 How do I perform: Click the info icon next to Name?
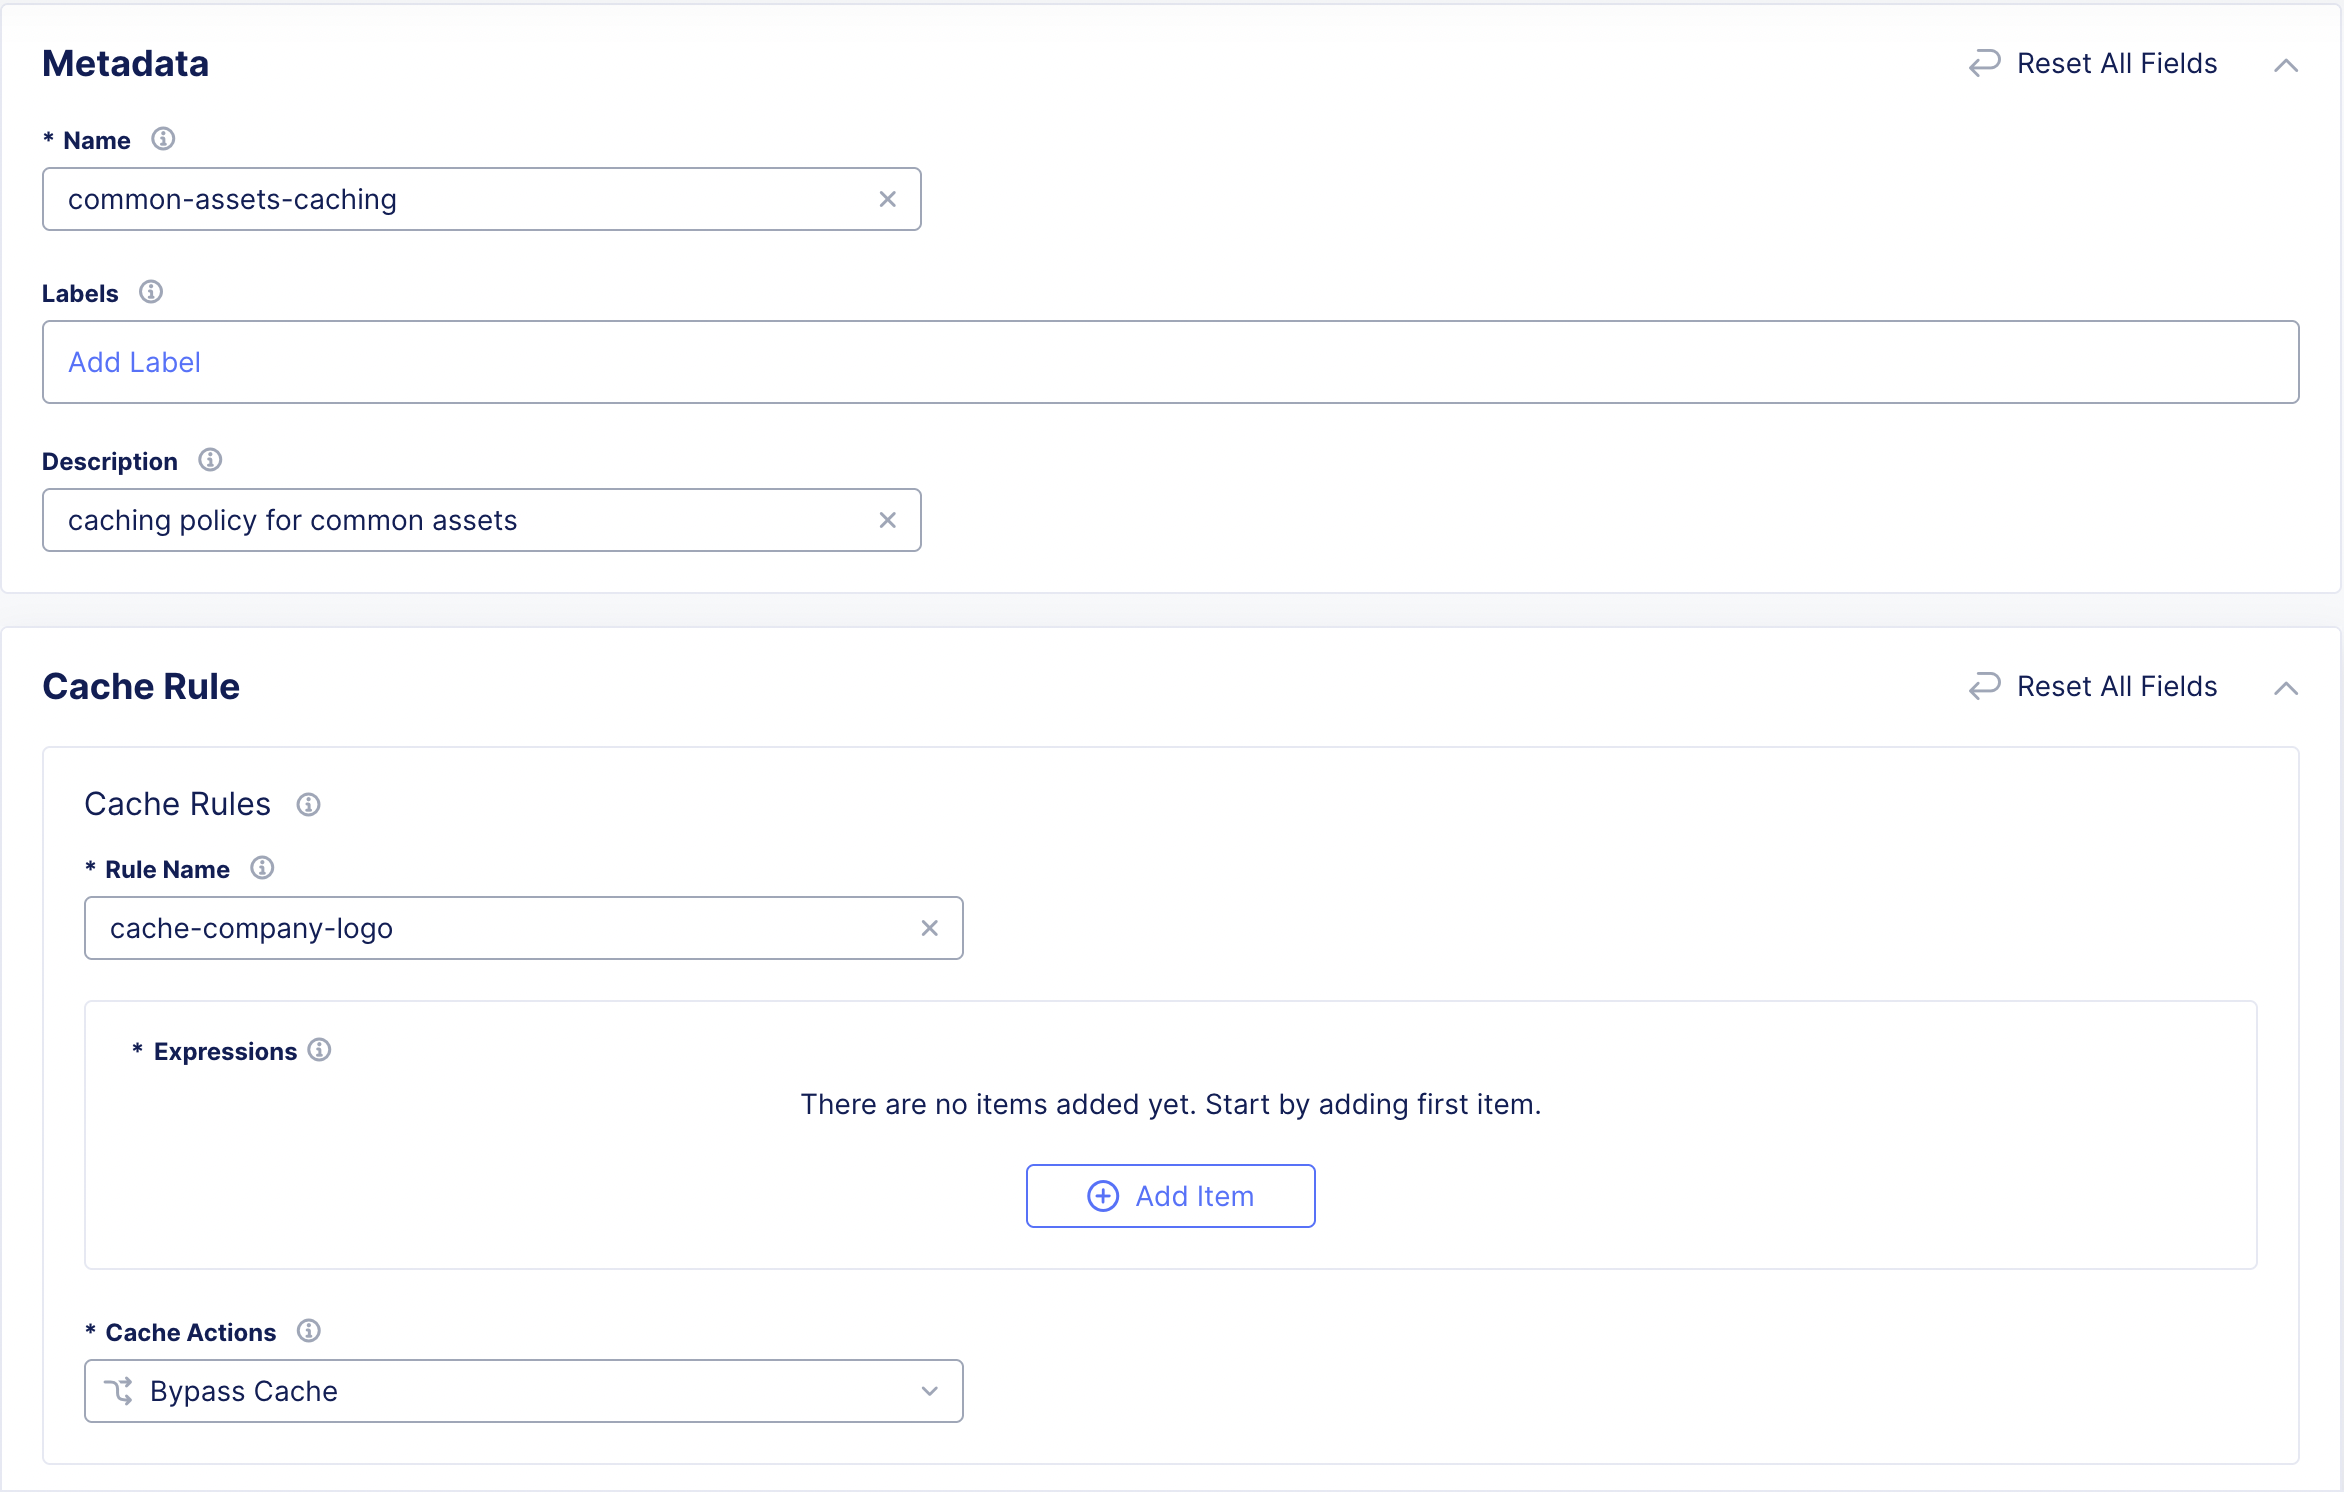click(x=163, y=139)
